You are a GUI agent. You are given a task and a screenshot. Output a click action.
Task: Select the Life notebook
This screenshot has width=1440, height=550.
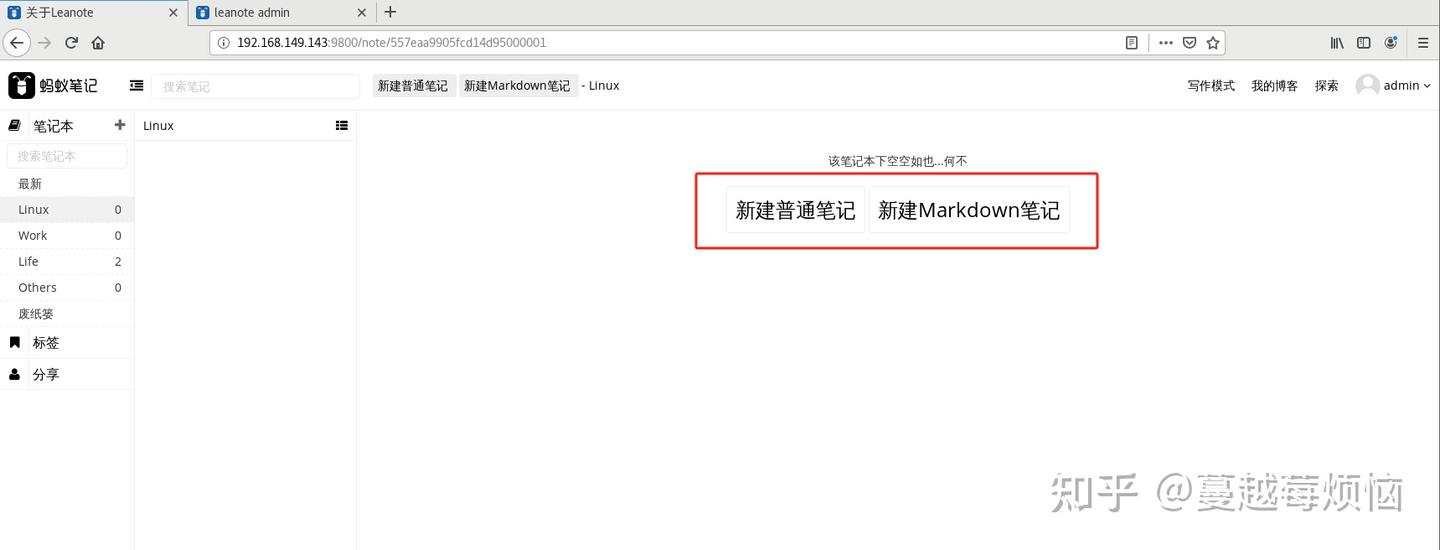[x=67, y=261]
